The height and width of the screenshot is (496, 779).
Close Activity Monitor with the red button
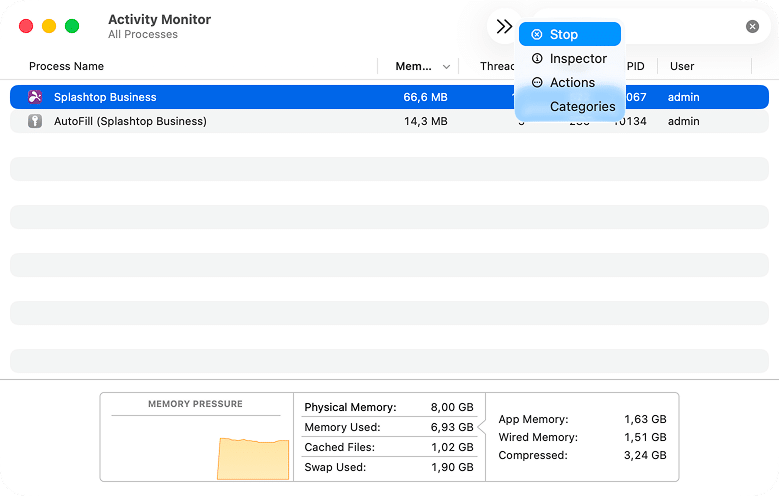(x=26, y=26)
